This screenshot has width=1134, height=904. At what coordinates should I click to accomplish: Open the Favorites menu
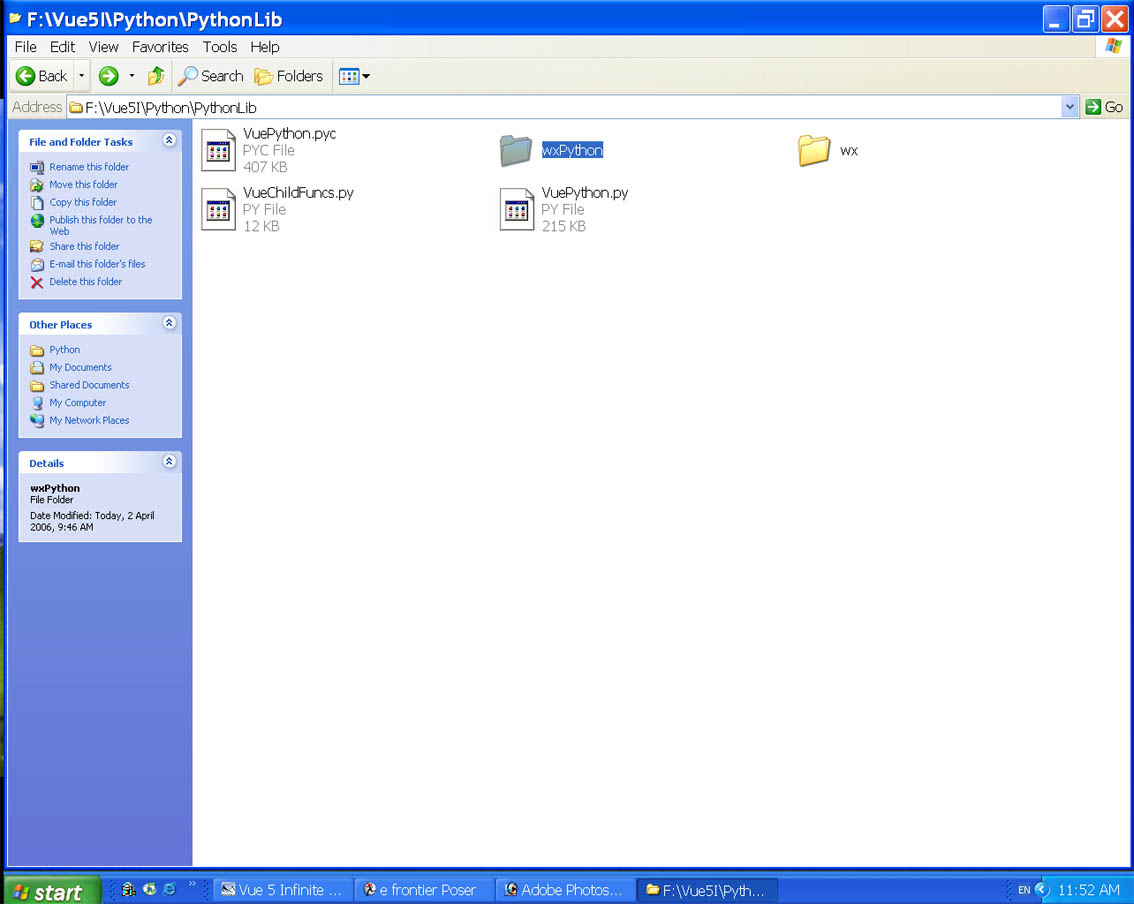(160, 47)
